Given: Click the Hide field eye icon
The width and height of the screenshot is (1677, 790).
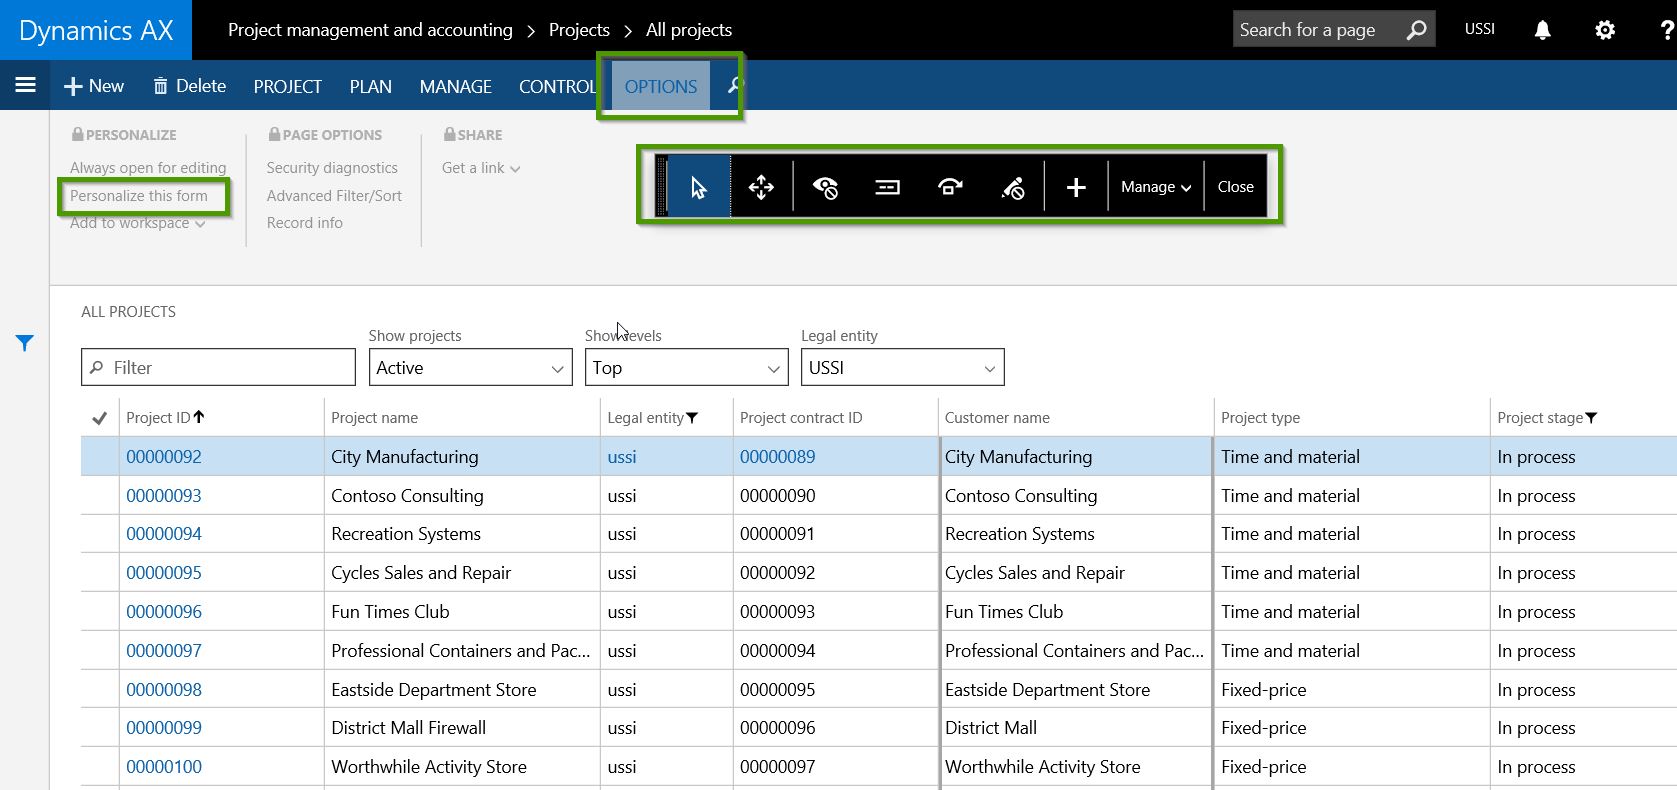Looking at the screenshot, I should coord(825,187).
